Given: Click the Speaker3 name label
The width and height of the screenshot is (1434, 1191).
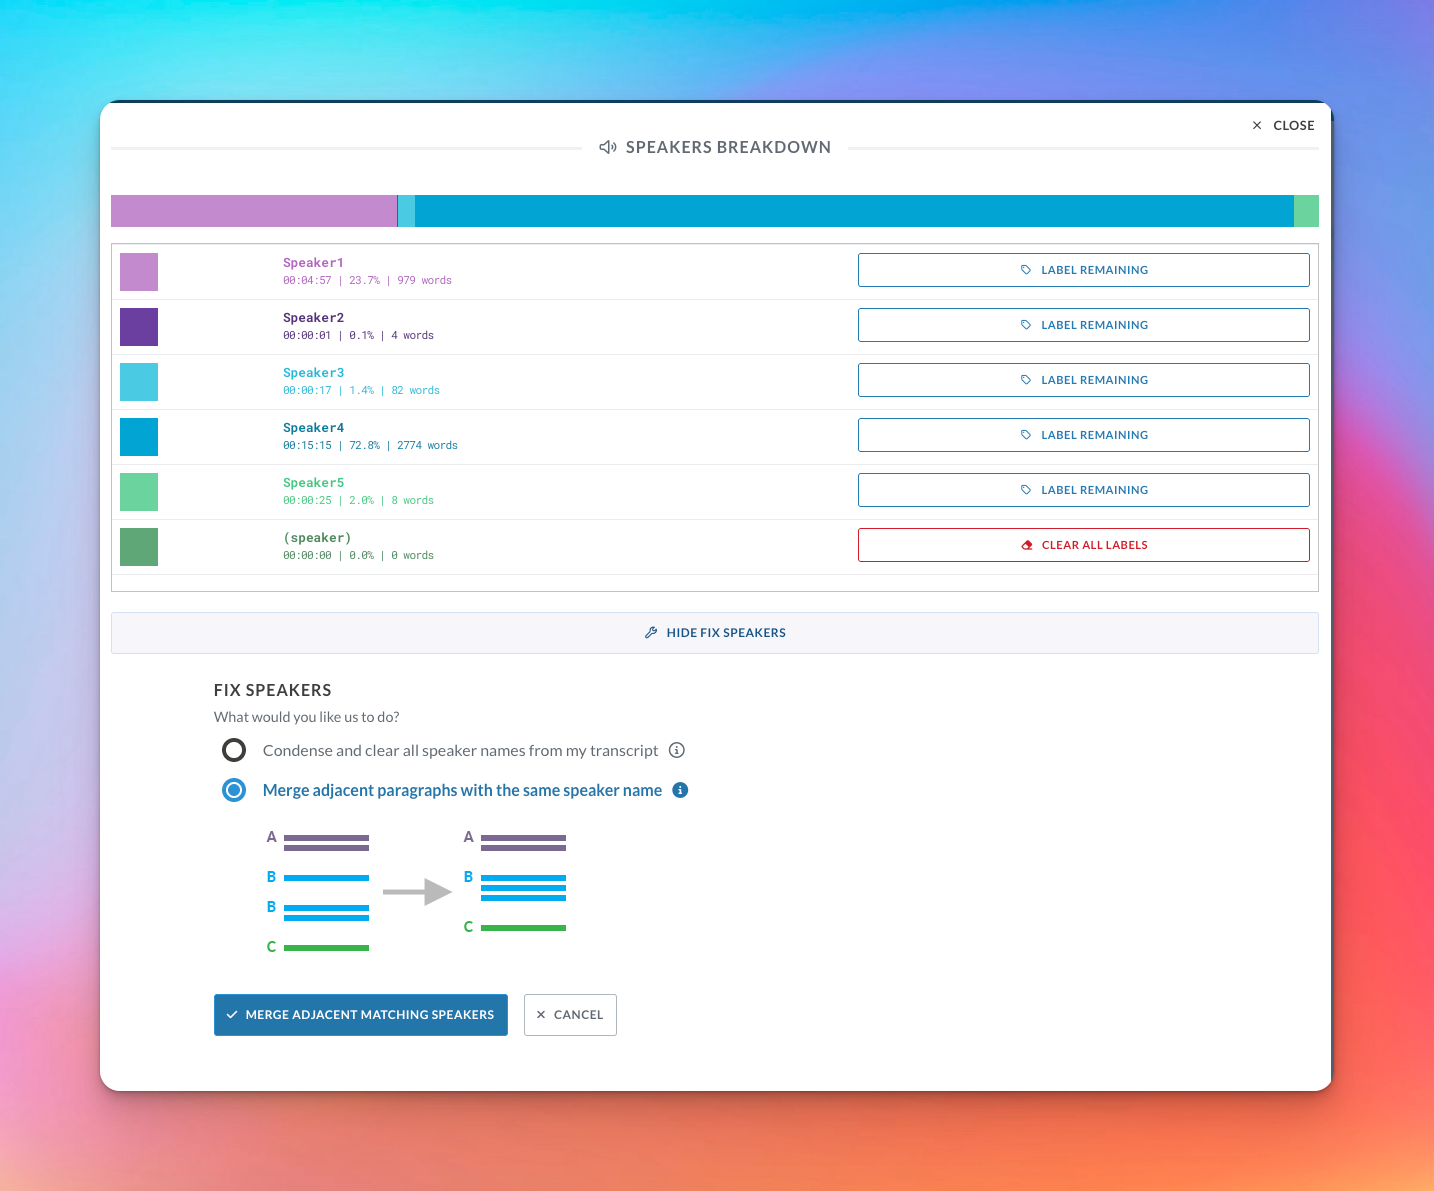Looking at the screenshot, I should (x=313, y=373).
